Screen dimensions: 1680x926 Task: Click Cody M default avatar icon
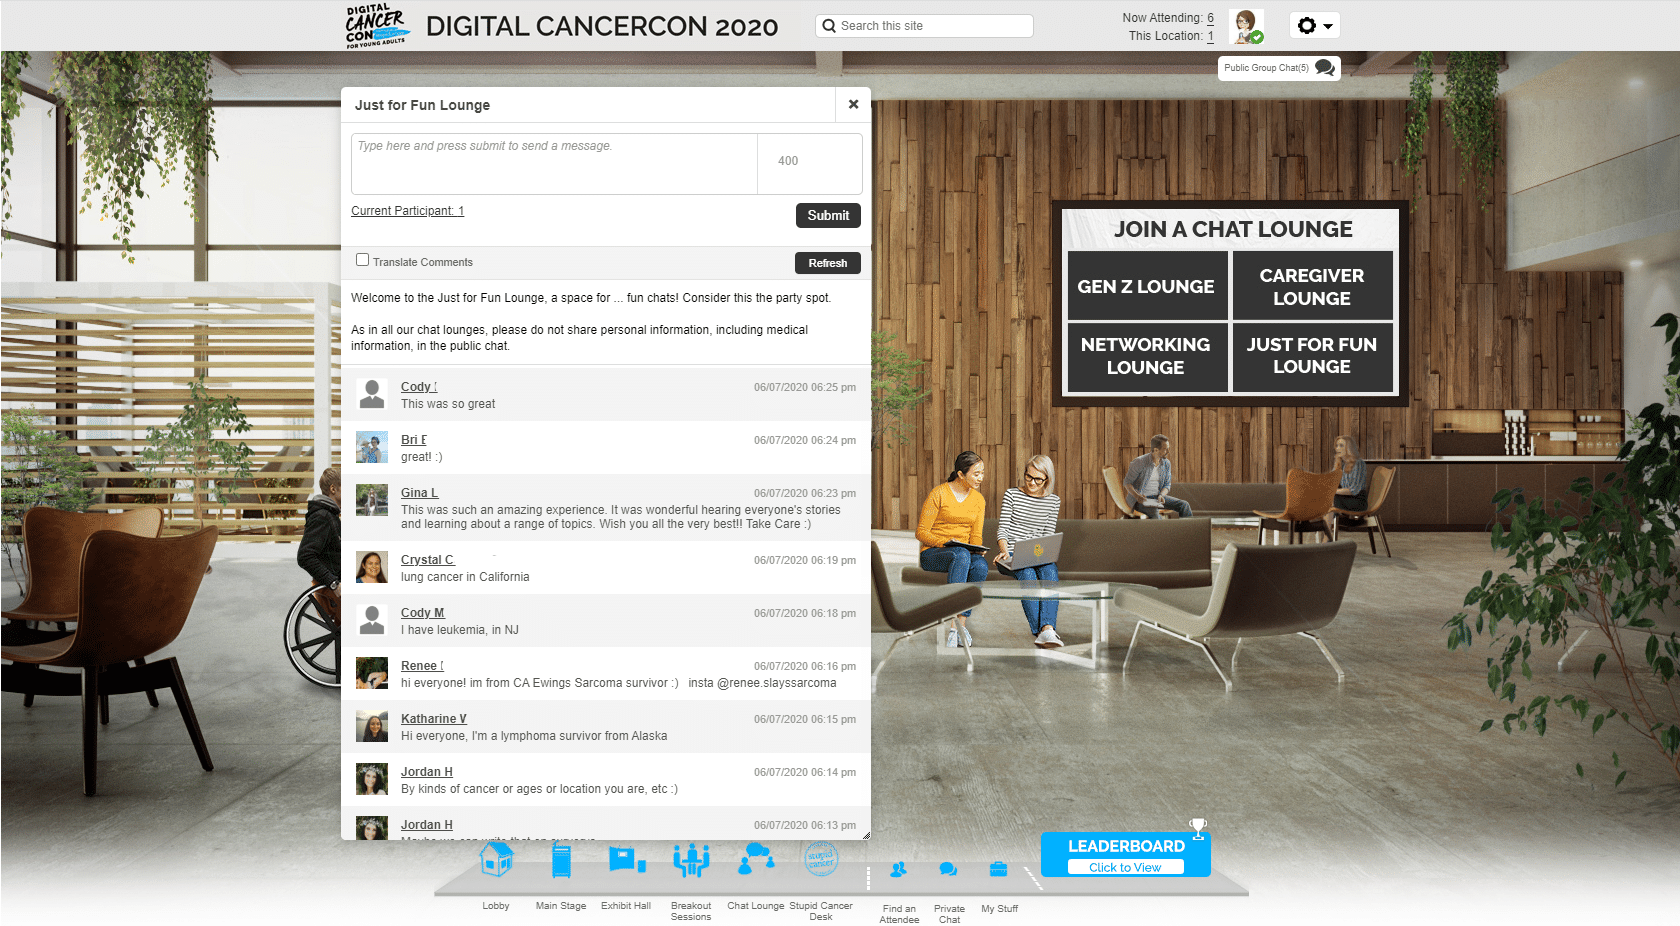(x=372, y=620)
